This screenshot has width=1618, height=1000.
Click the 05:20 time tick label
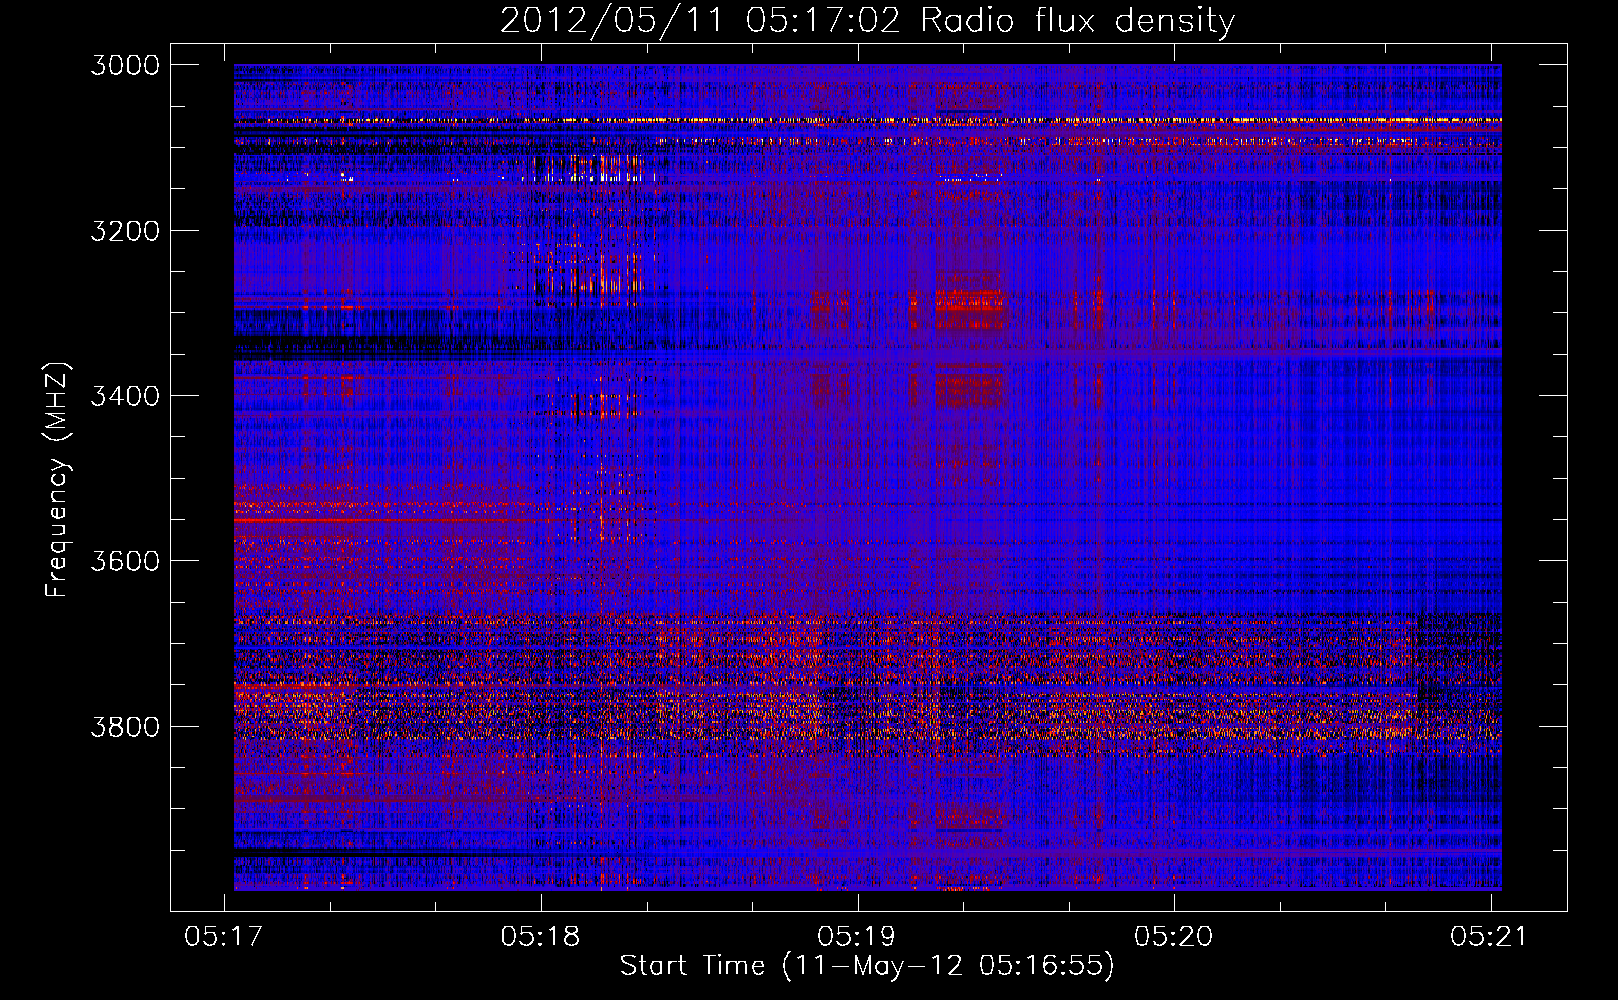click(1174, 936)
